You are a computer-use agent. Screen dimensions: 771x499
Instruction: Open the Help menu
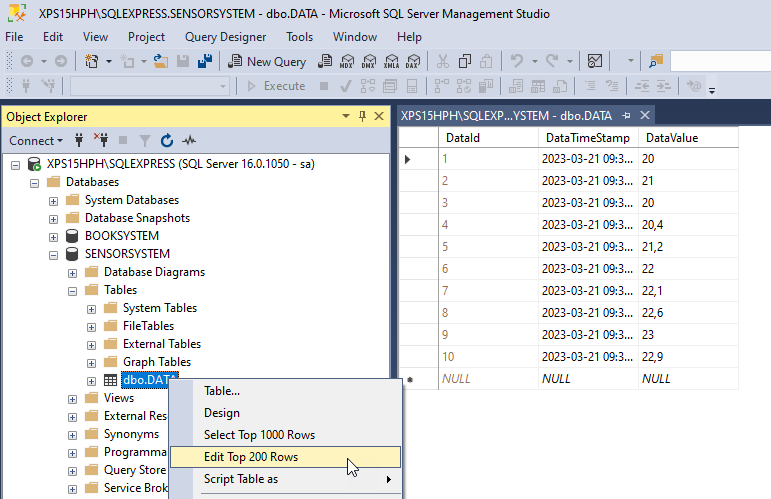409,37
